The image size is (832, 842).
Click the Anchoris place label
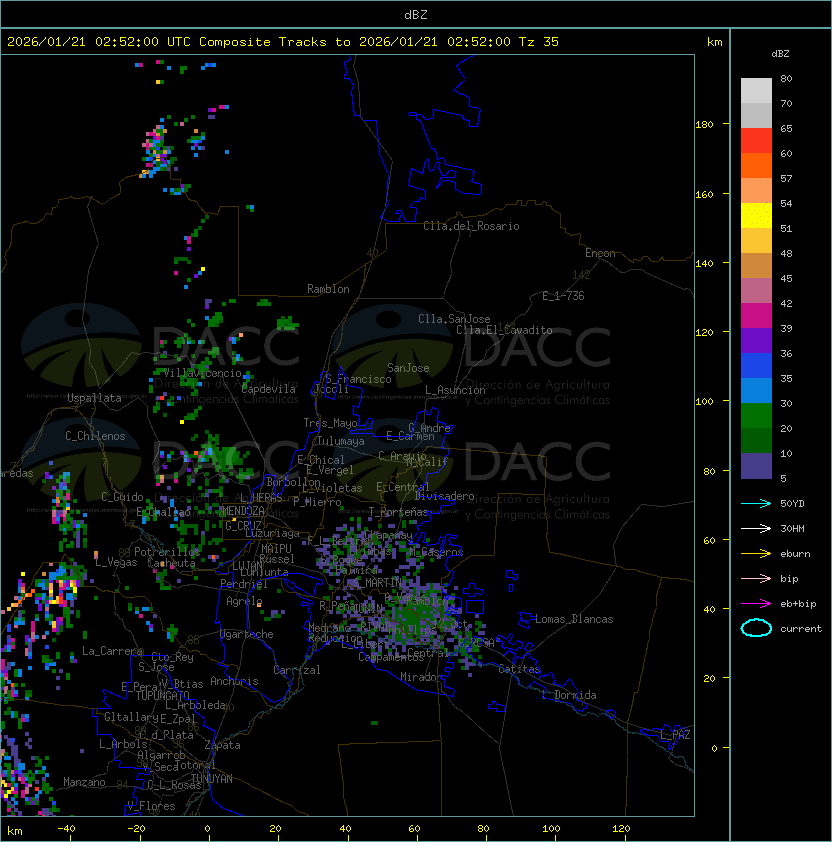coord(234,681)
